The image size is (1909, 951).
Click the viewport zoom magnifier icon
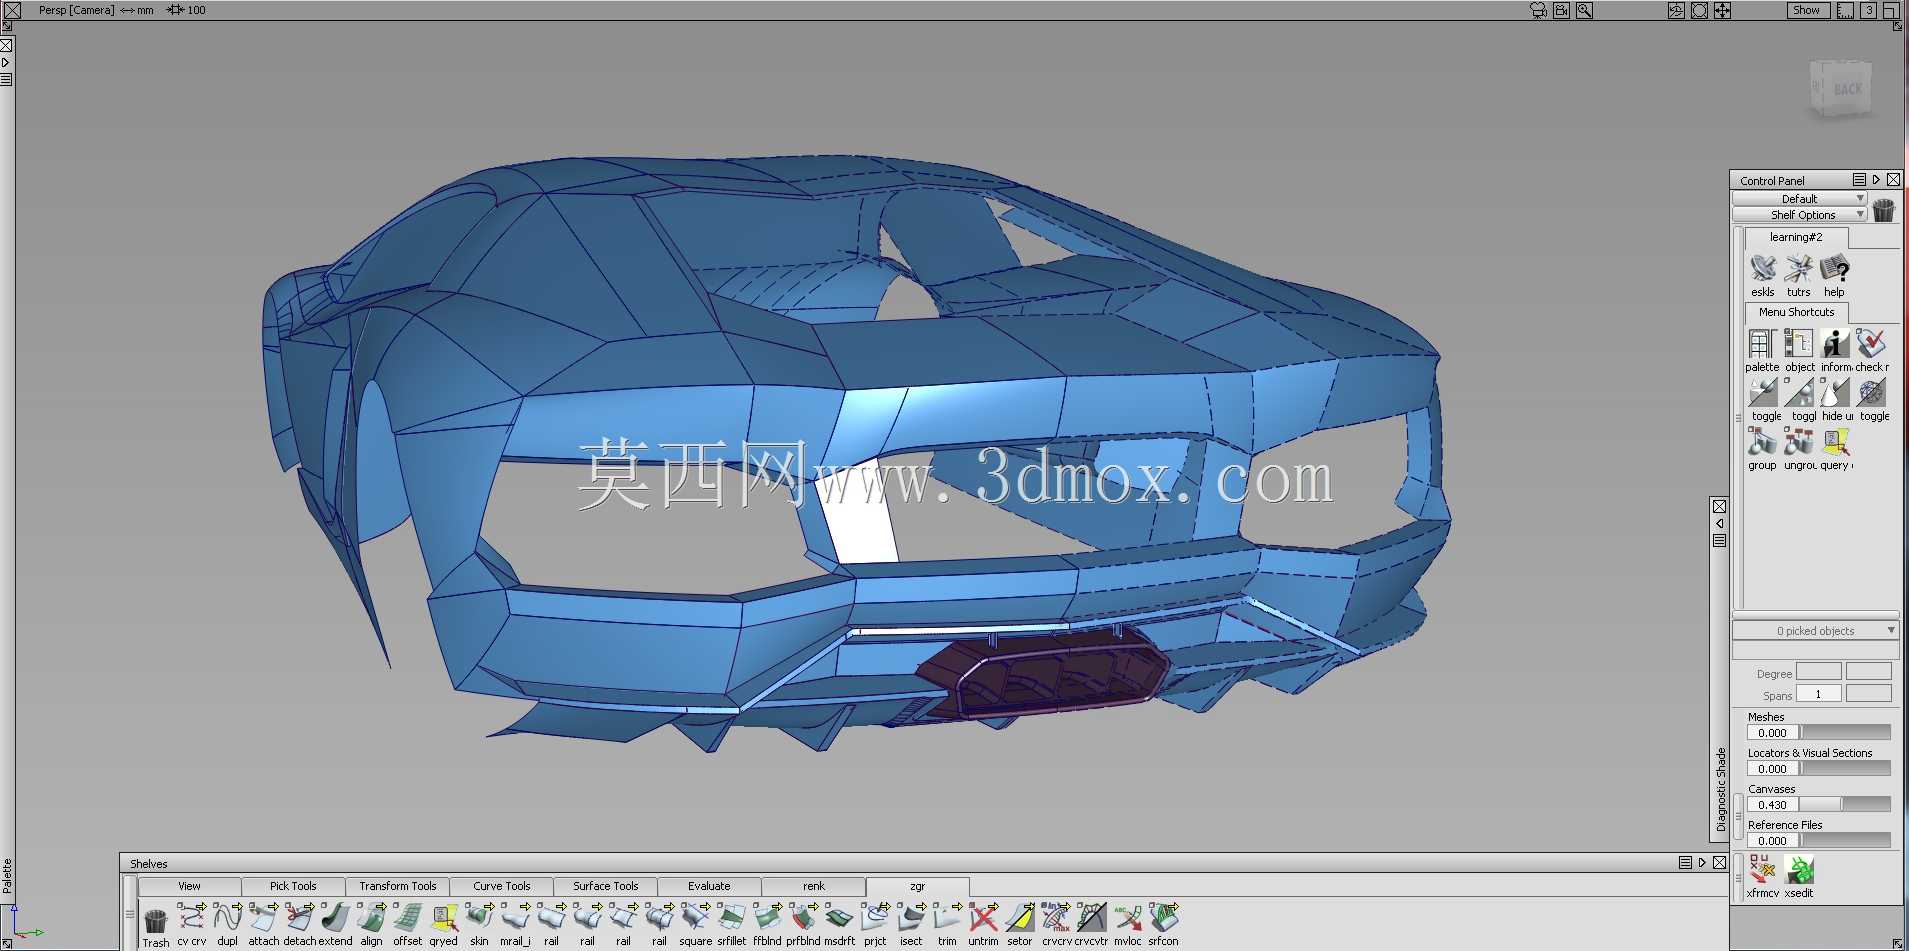[1584, 10]
